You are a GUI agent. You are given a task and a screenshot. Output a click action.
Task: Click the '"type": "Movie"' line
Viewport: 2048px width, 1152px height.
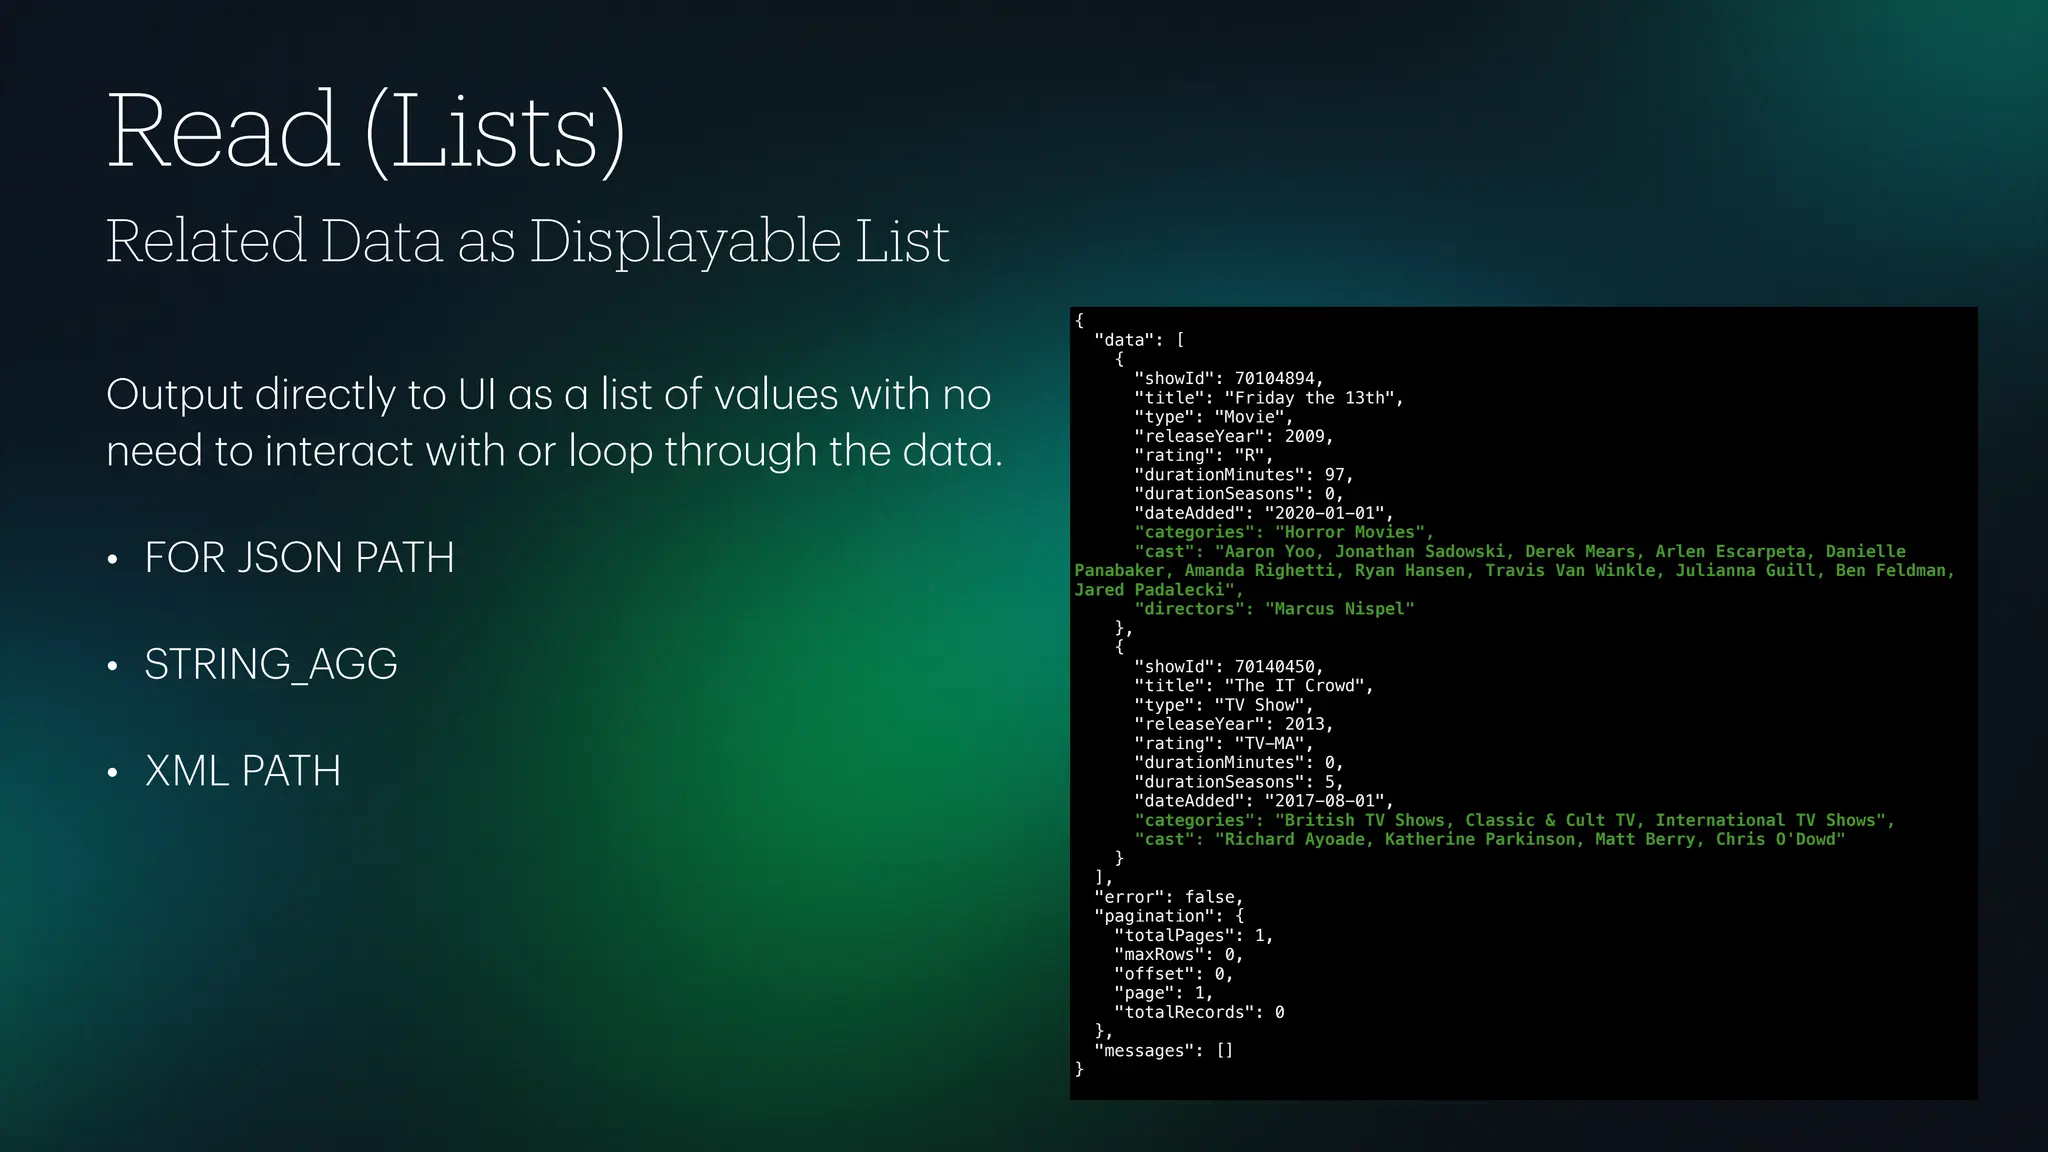1214,417
